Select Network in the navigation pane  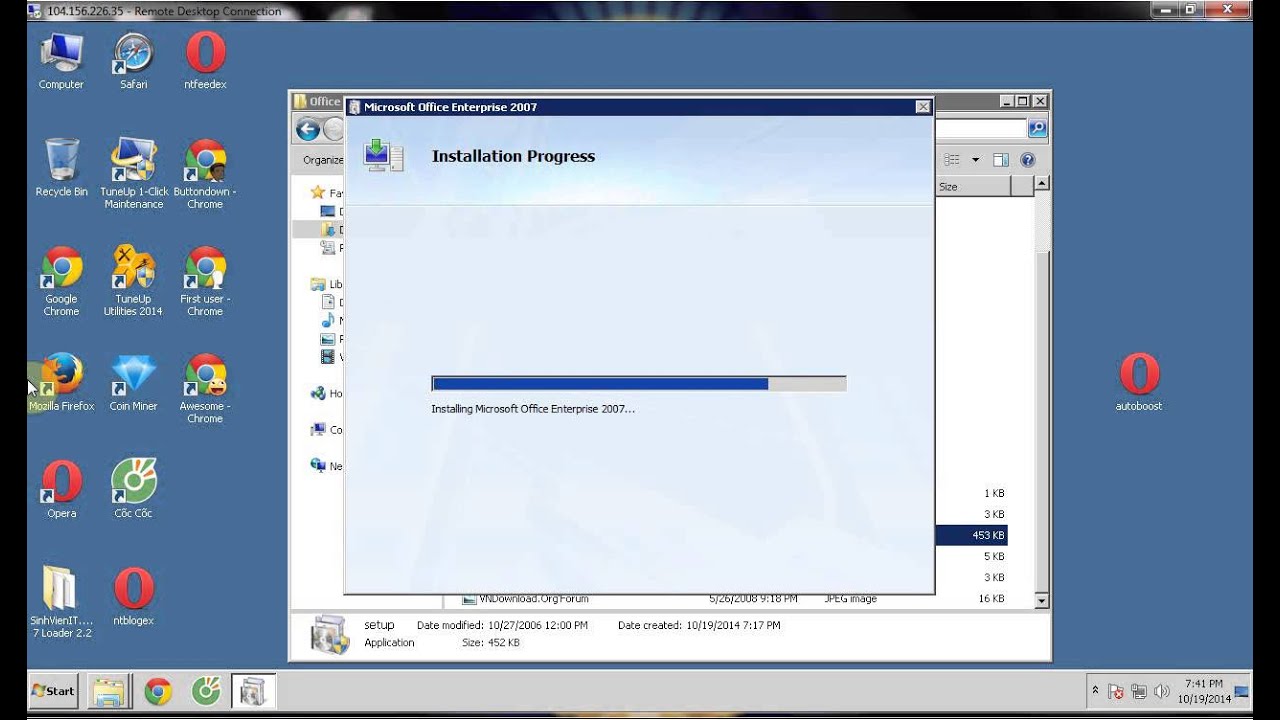click(326, 466)
